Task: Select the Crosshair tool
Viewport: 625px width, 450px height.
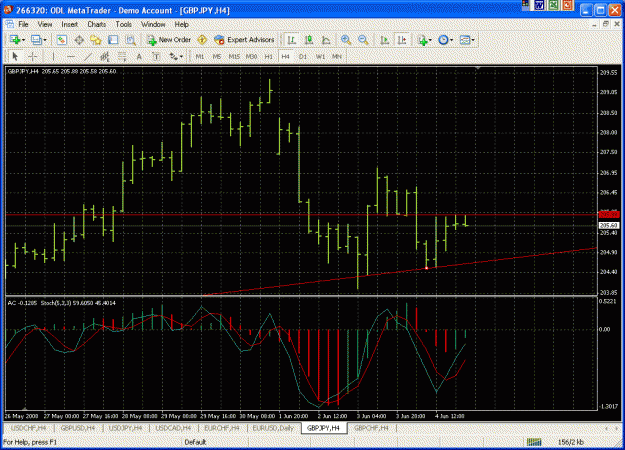Action: pos(33,57)
